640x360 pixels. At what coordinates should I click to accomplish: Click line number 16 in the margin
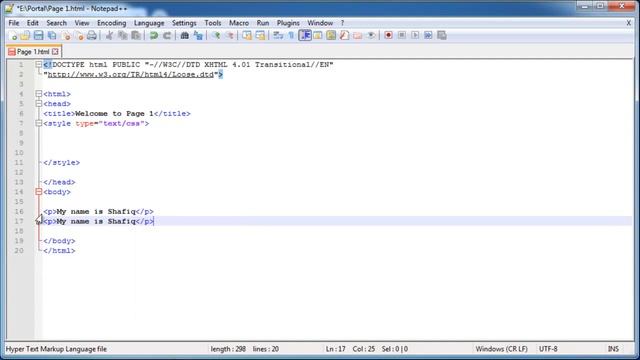tap(19, 211)
